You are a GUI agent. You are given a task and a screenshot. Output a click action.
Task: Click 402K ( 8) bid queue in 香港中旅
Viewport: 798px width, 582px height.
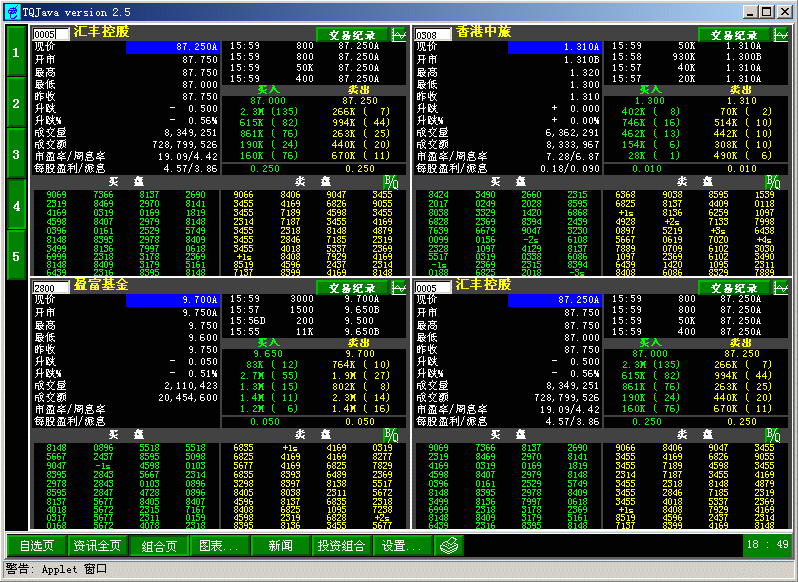[x=651, y=111]
